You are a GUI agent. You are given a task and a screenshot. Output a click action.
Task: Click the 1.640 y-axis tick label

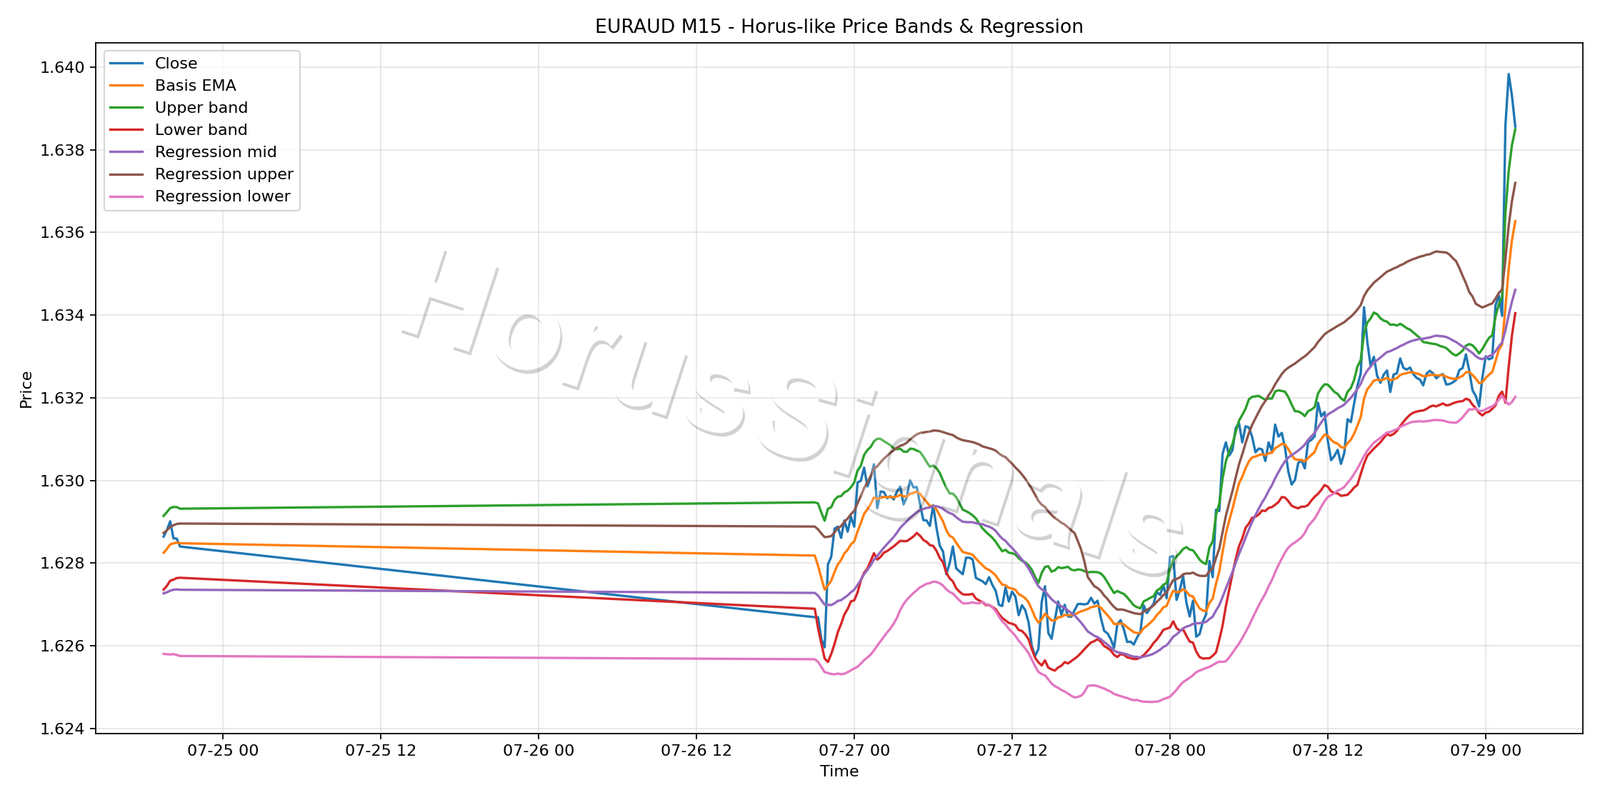pos(62,68)
